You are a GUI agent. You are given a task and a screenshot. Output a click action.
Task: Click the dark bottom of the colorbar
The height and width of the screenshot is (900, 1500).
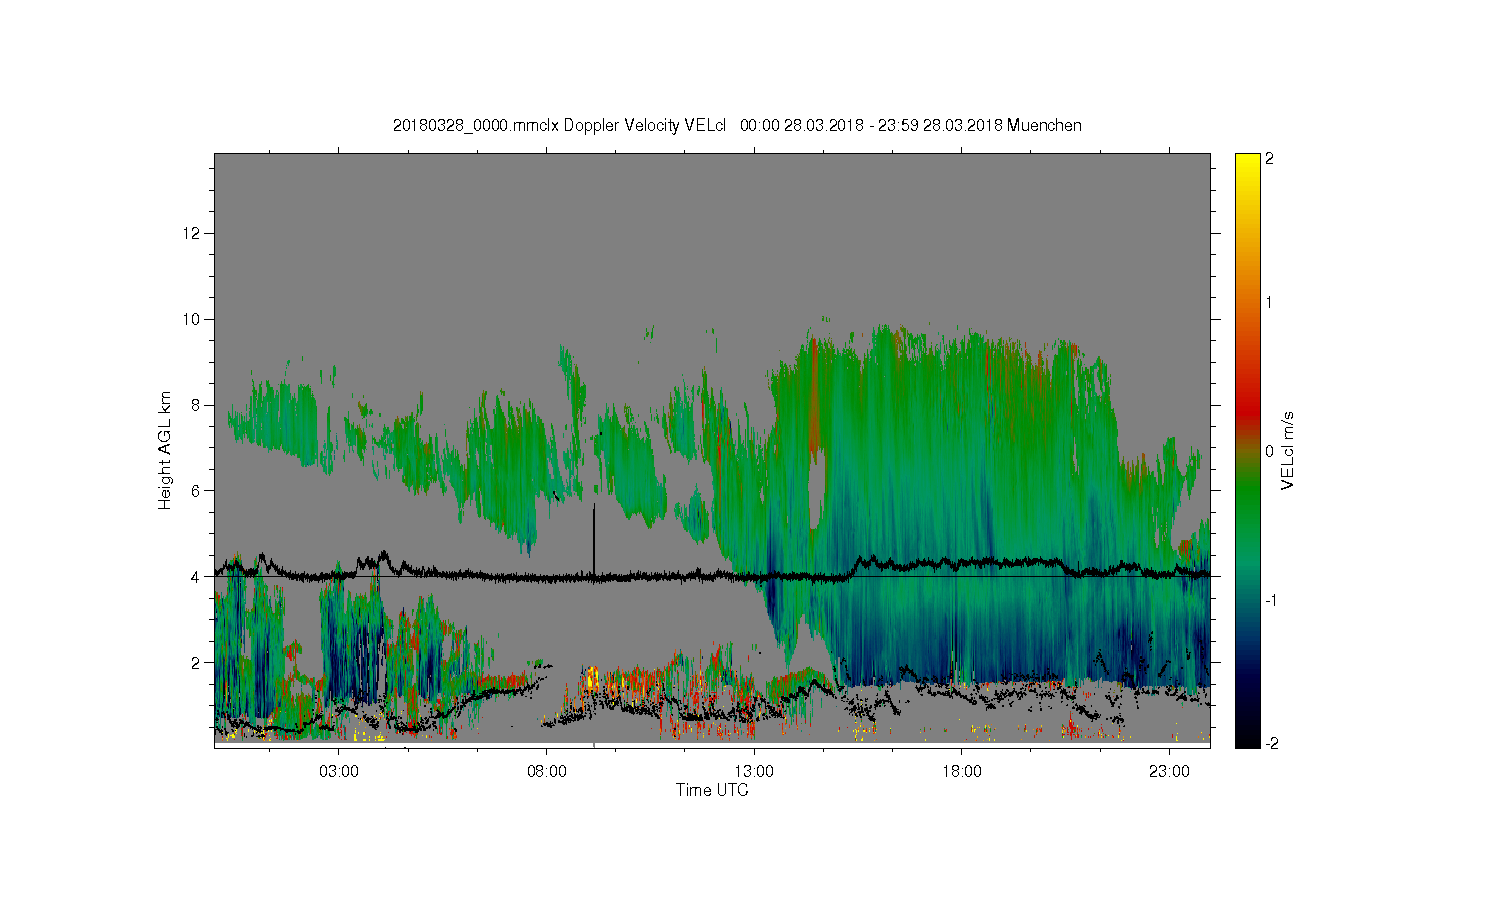(x=1247, y=735)
